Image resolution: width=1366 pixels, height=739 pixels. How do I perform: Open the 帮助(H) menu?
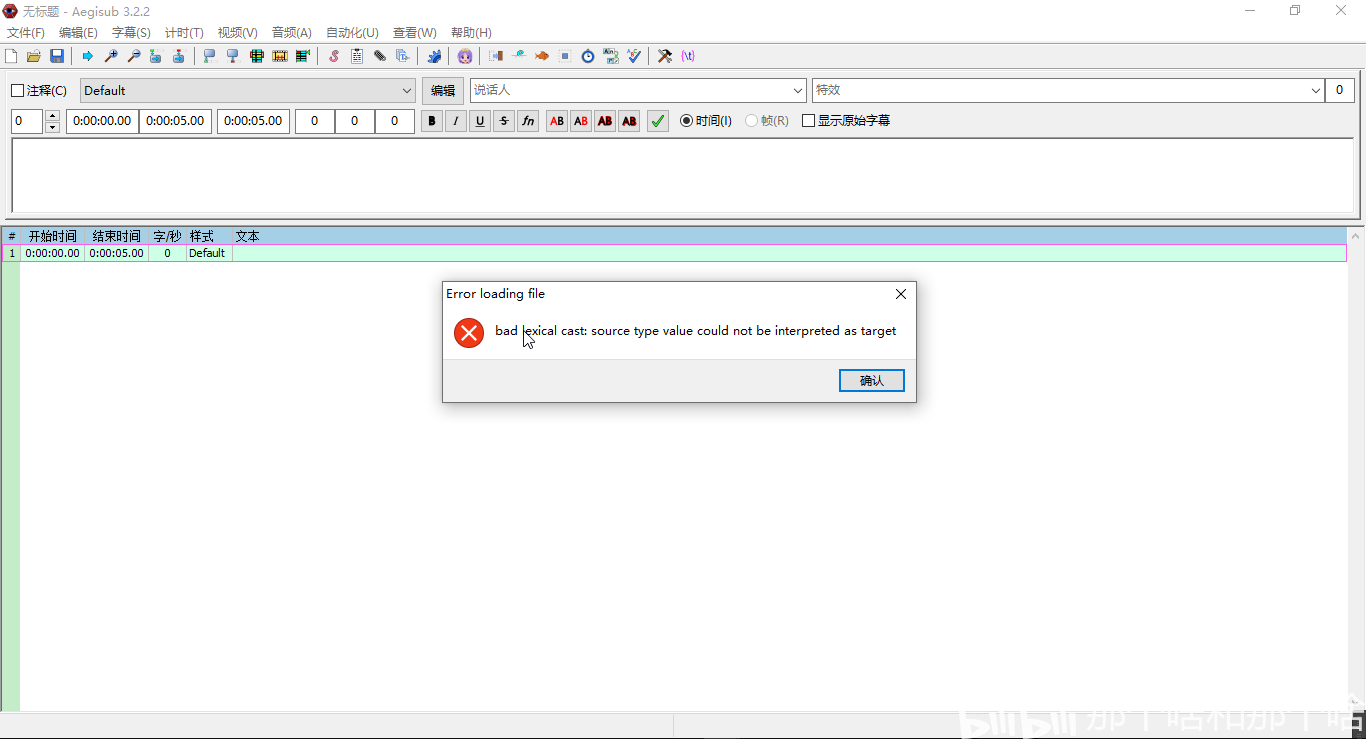point(471,33)
